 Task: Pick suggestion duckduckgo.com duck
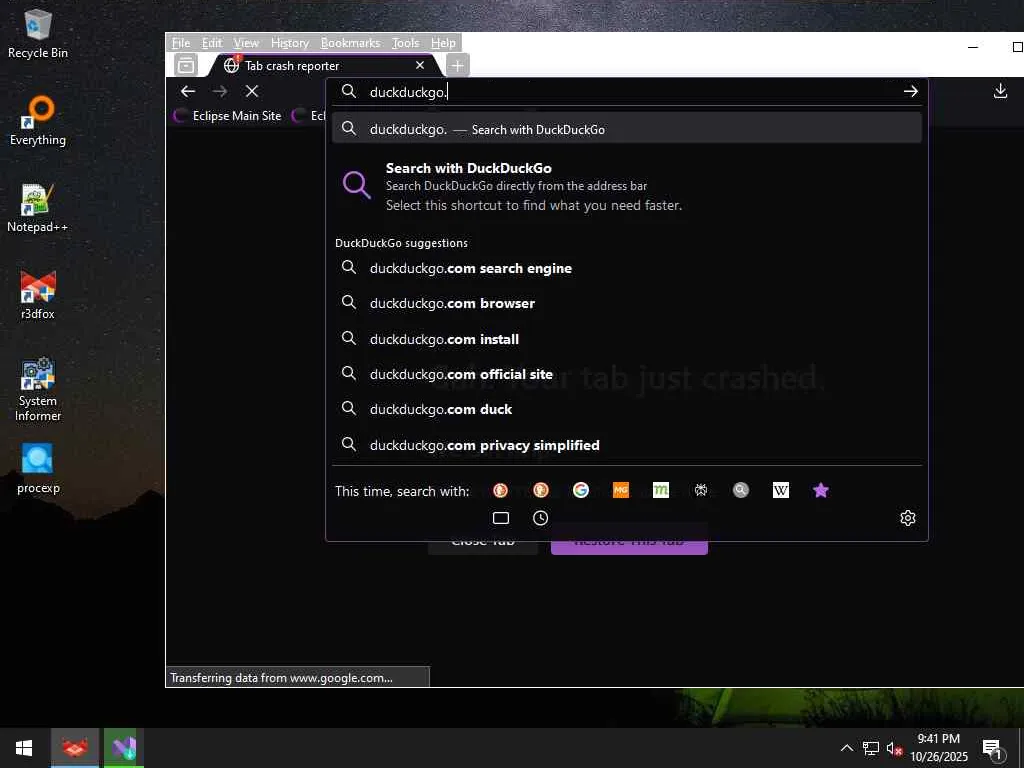tap(627, 409)
